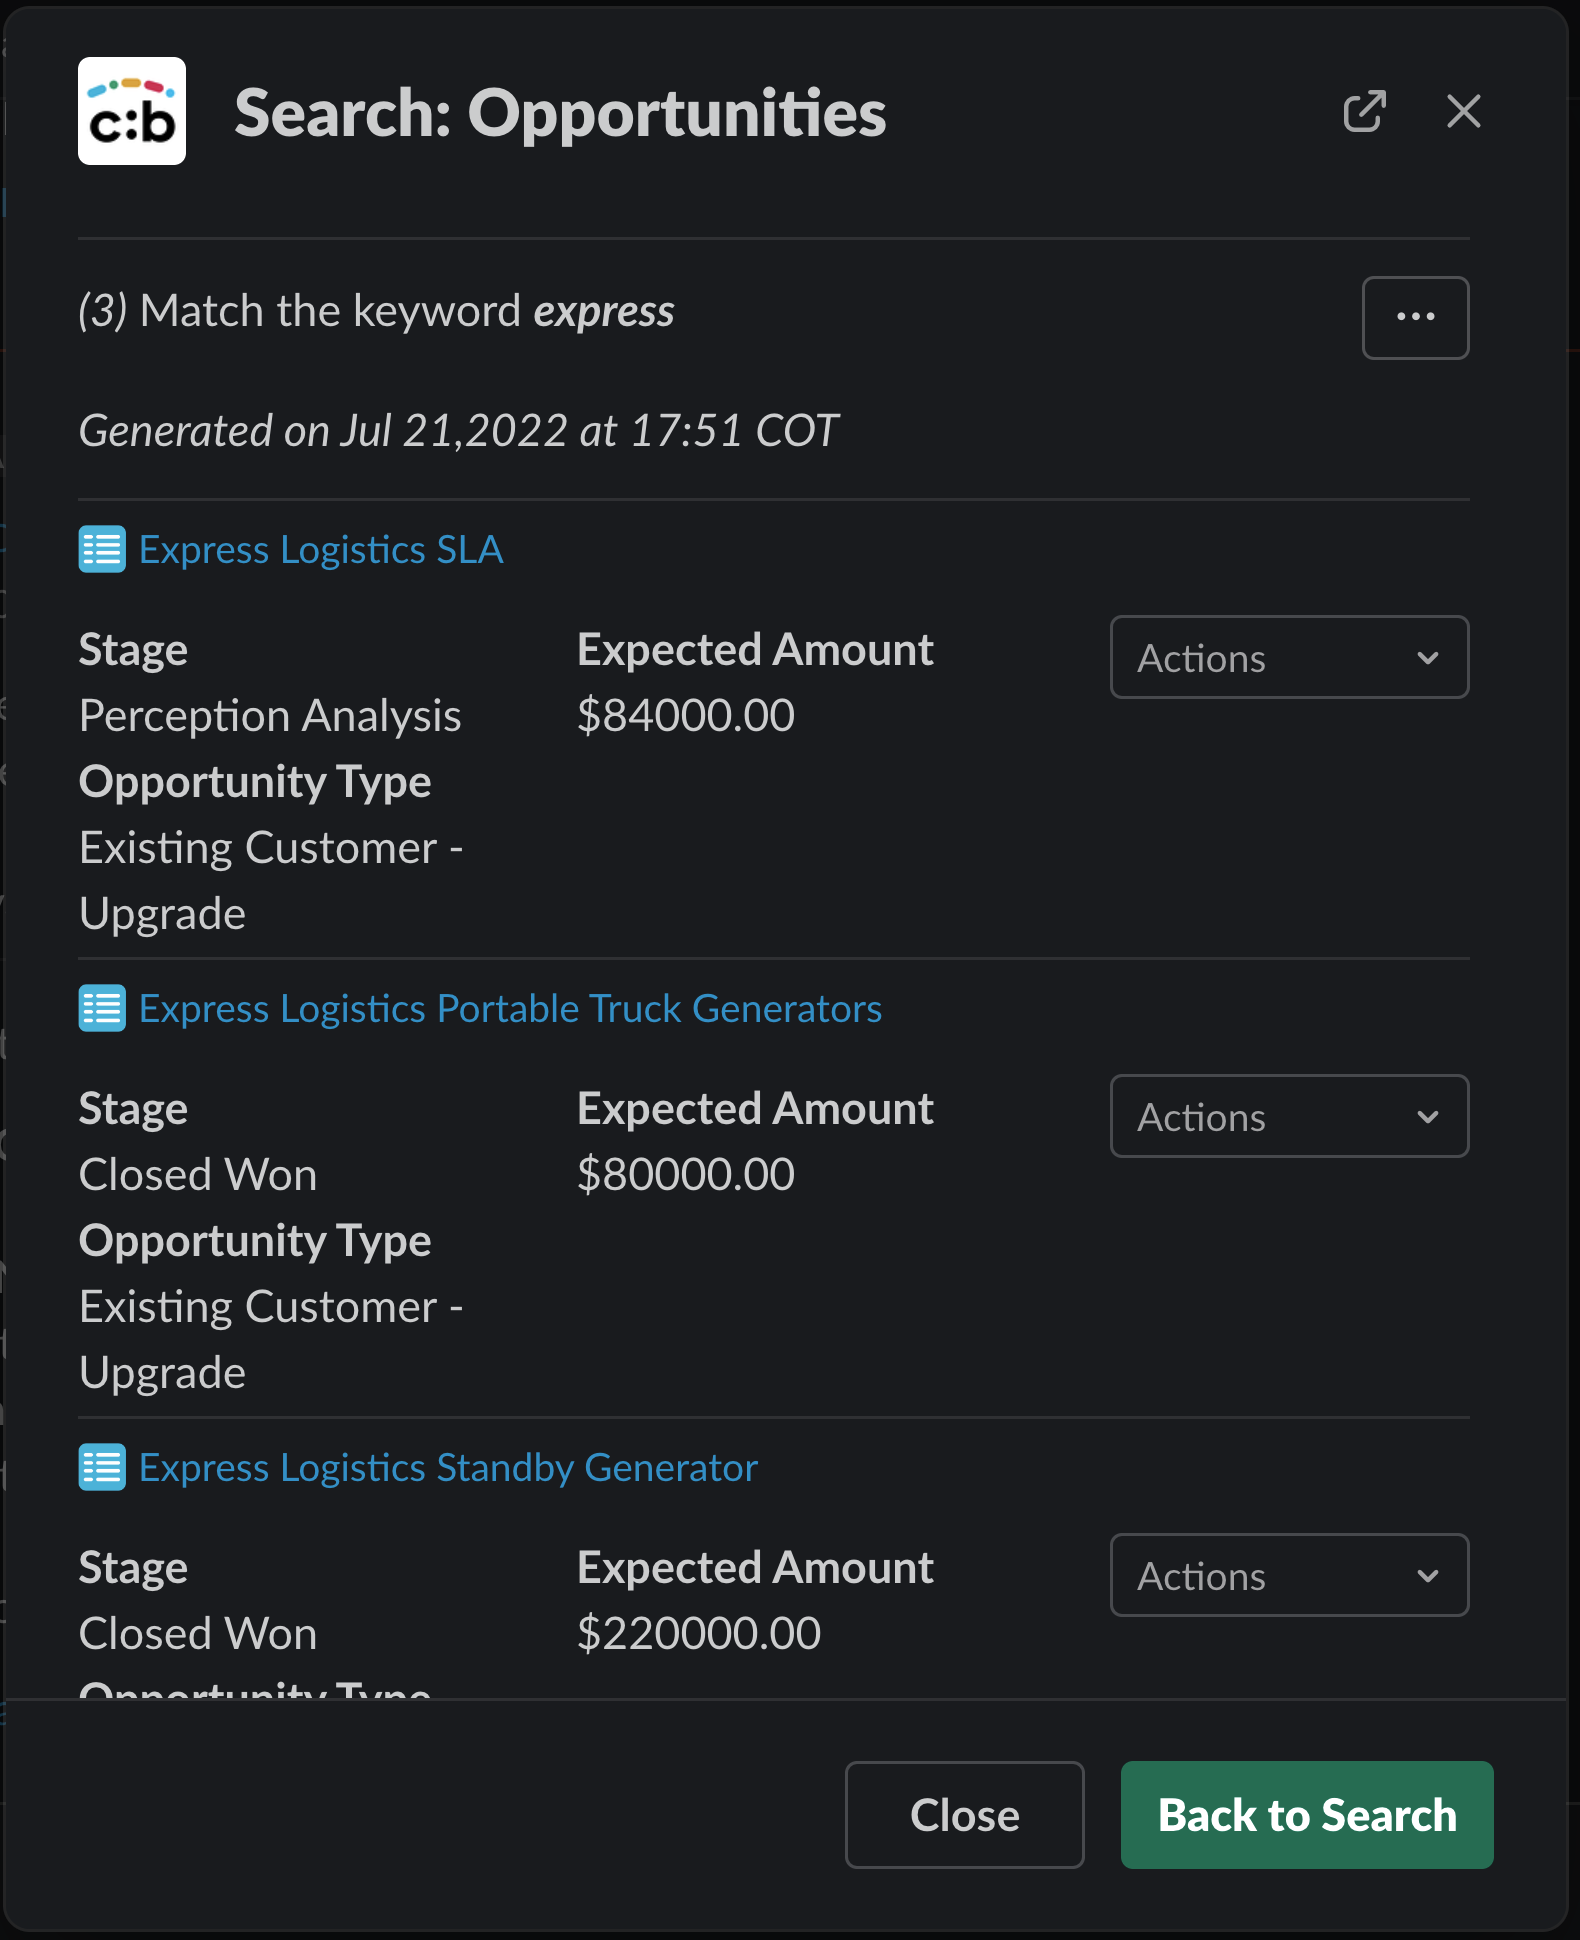Viewport: 1580px width, 1940px height.
Task: Click the green Back to Search button
Action: click(x=1306, y=1815)
